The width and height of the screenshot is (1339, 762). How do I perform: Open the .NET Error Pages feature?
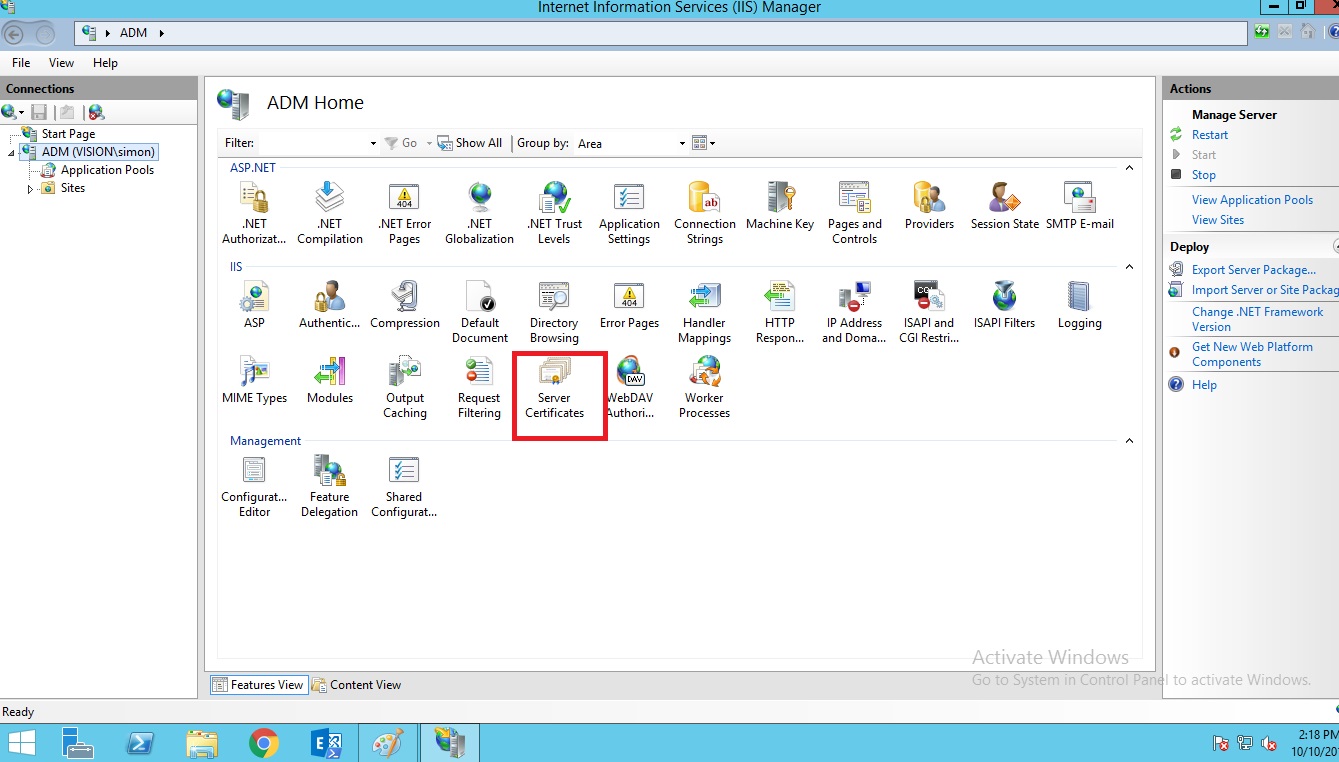[x=404, y=213]
